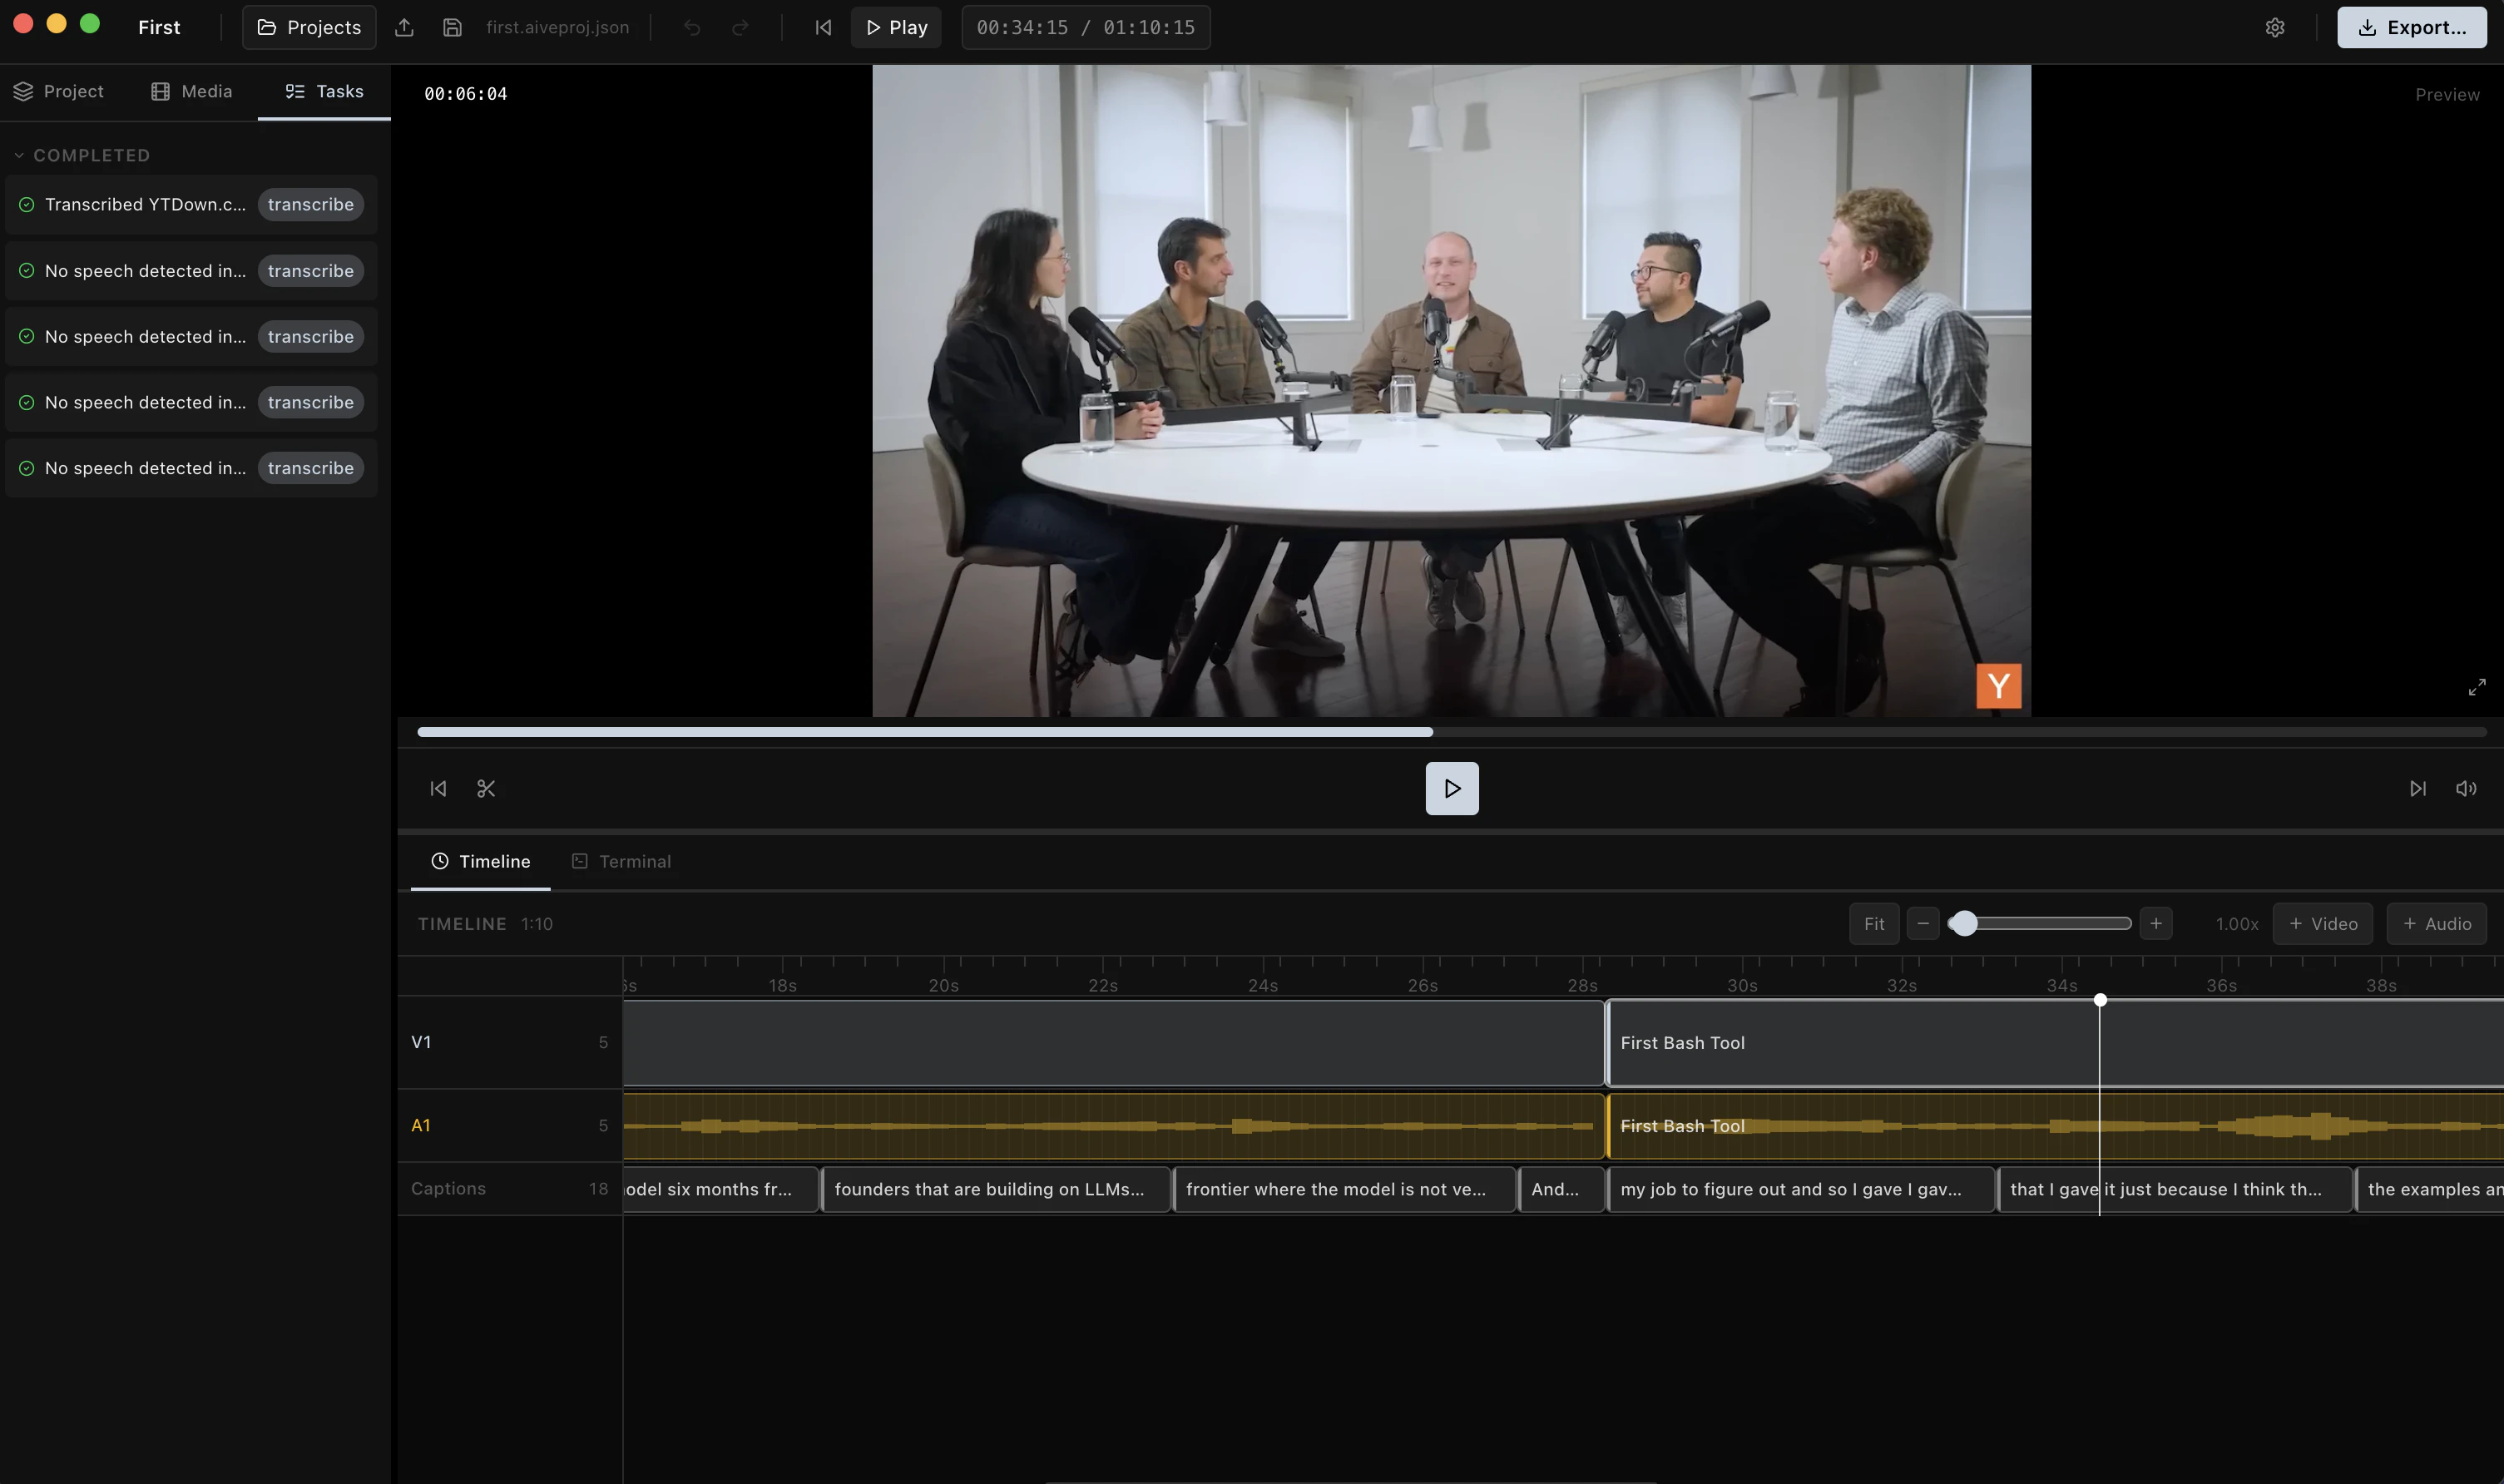The image size is (2504, 1484).
Task: Click the Export button
Action: pos(2411,28)
